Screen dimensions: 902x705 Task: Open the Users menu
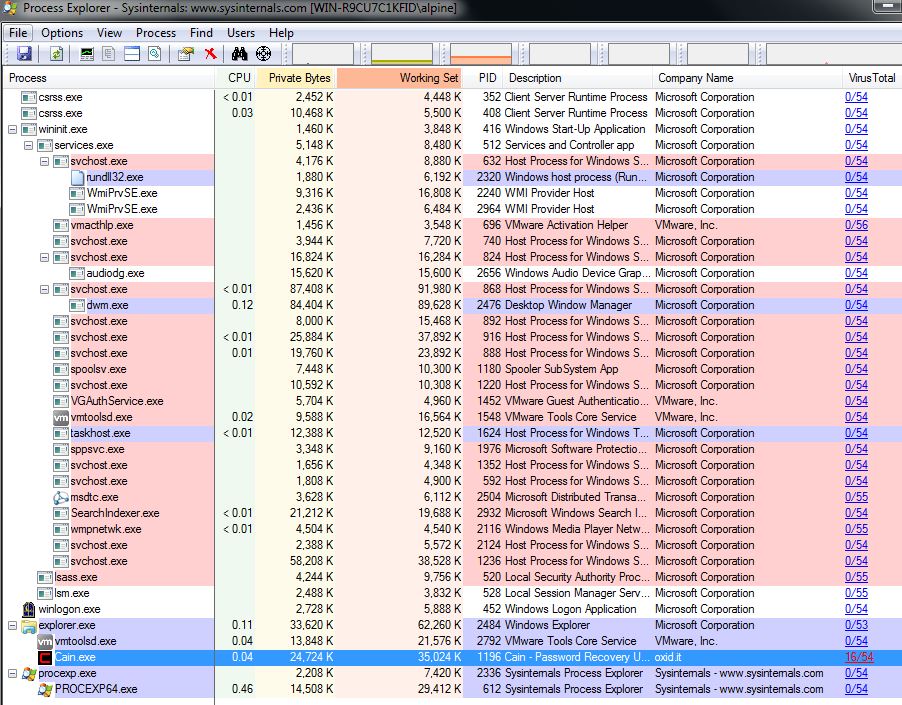tap(240, 33)
